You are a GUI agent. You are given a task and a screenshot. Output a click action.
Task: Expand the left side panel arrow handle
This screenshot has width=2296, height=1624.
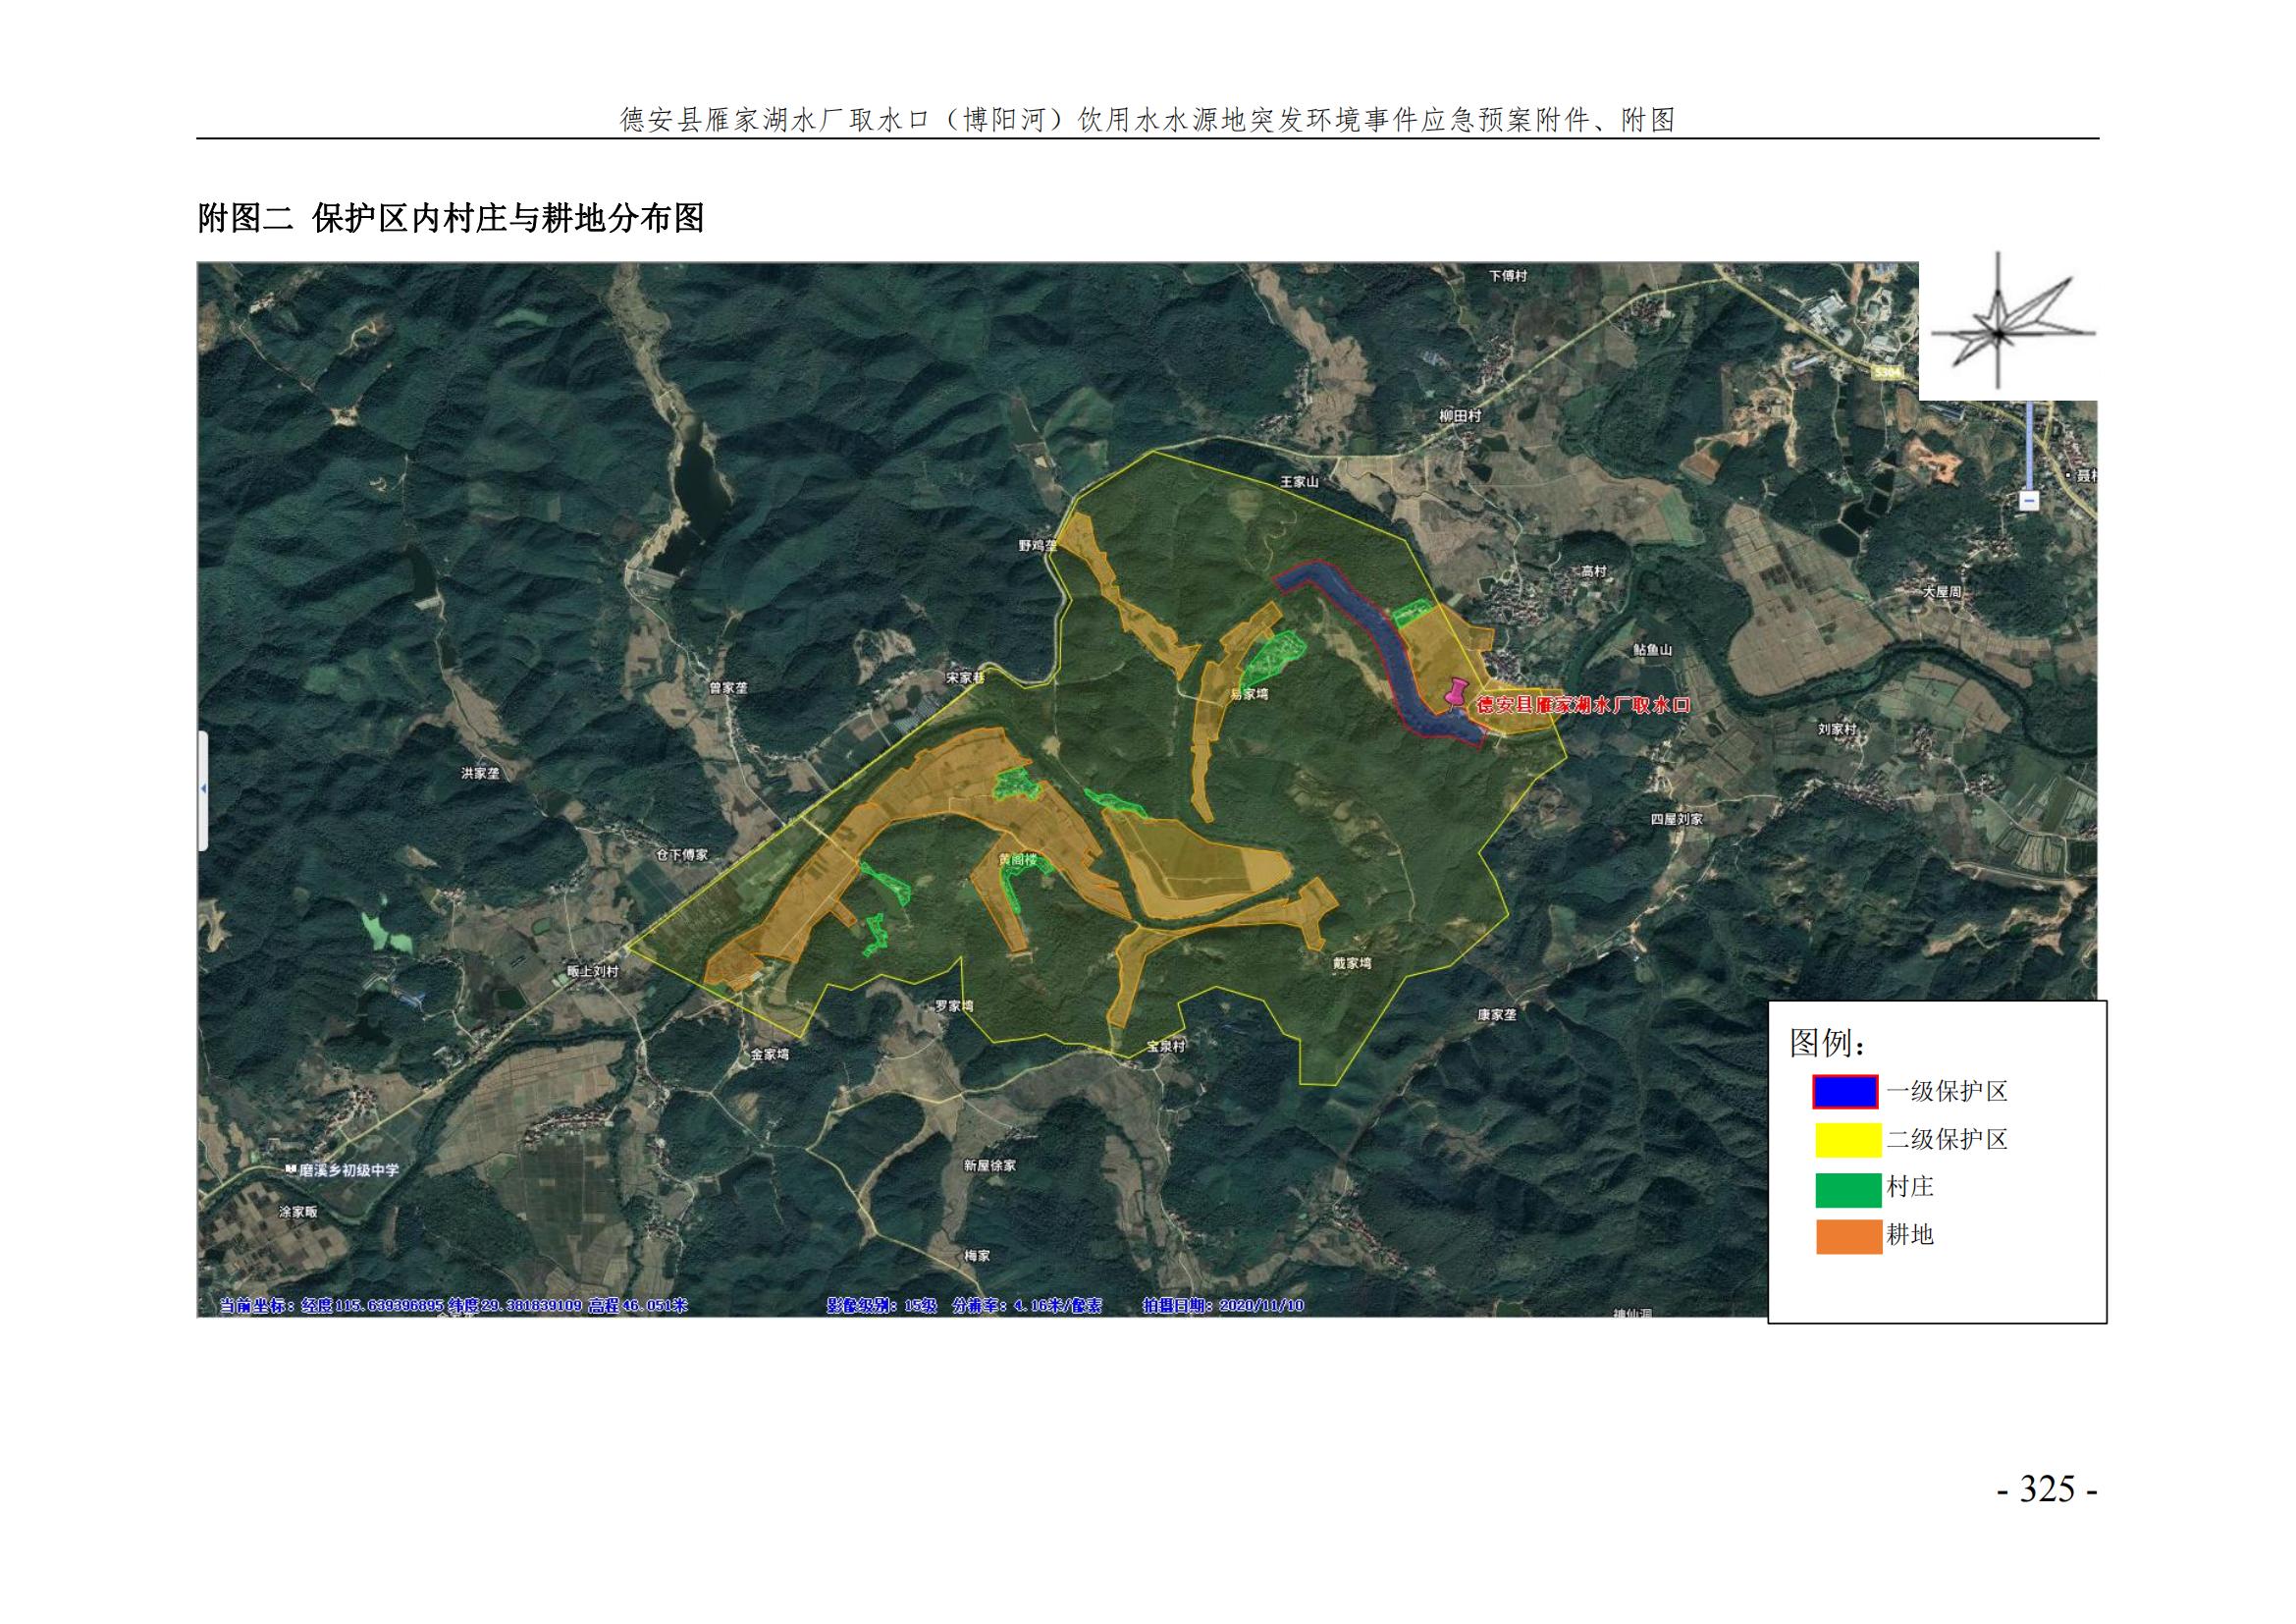pyautogui.click(x=203, y=790)
